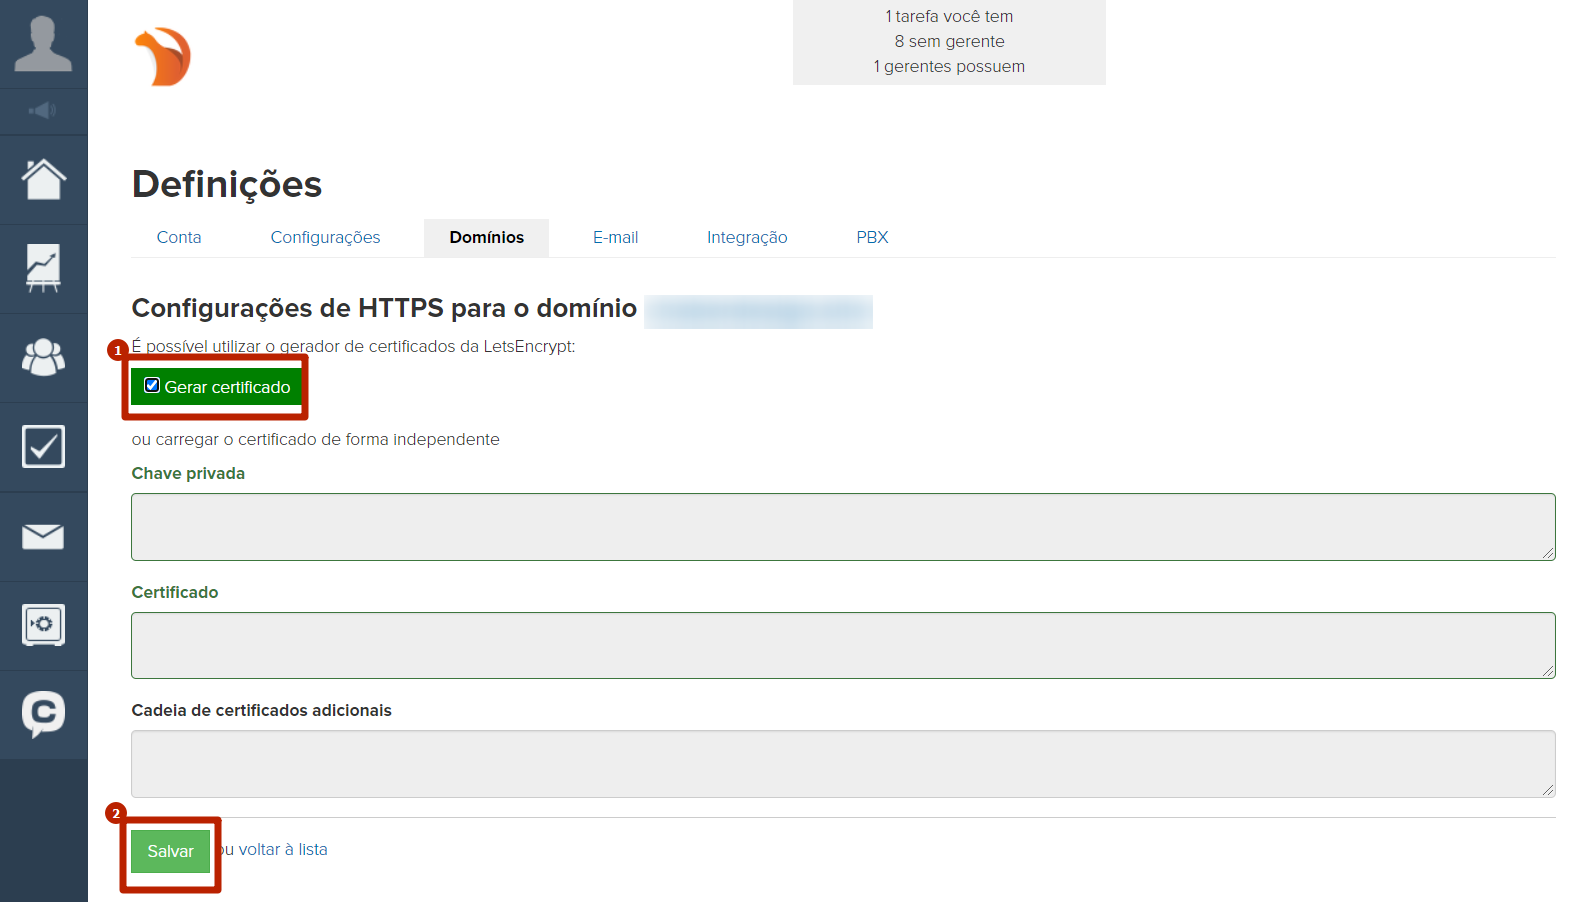Open the chat bubble icon in sidebar
The image size is (1591, 902).
tap(43, 714)
